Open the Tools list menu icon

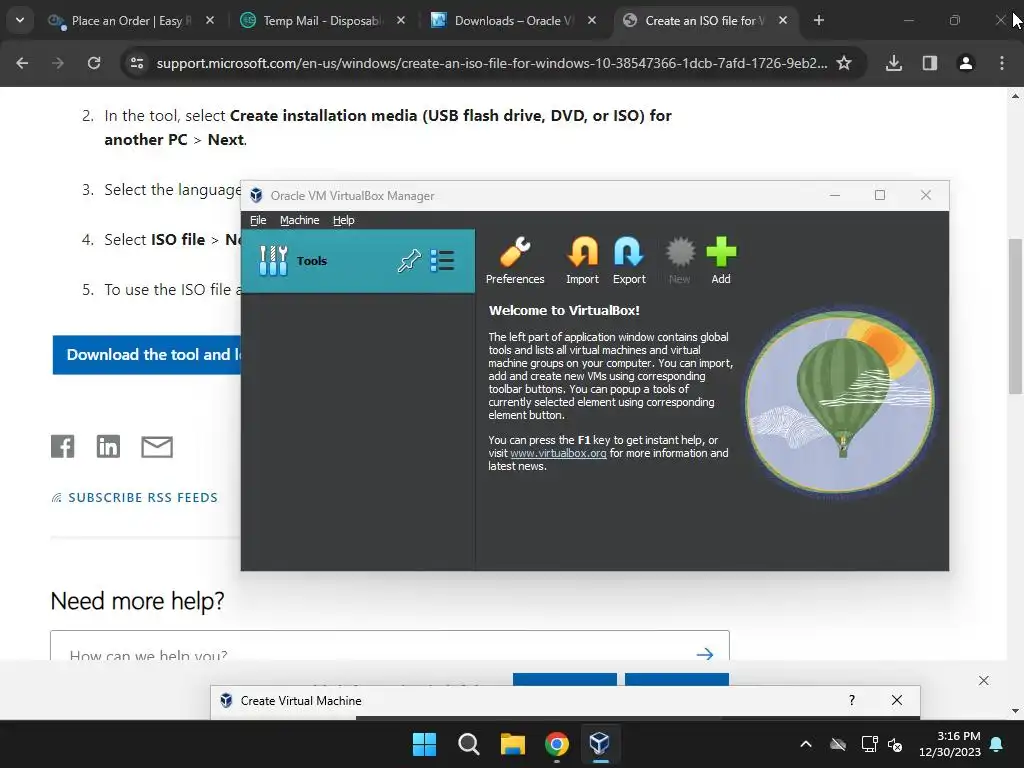click(x=443, y=261)
